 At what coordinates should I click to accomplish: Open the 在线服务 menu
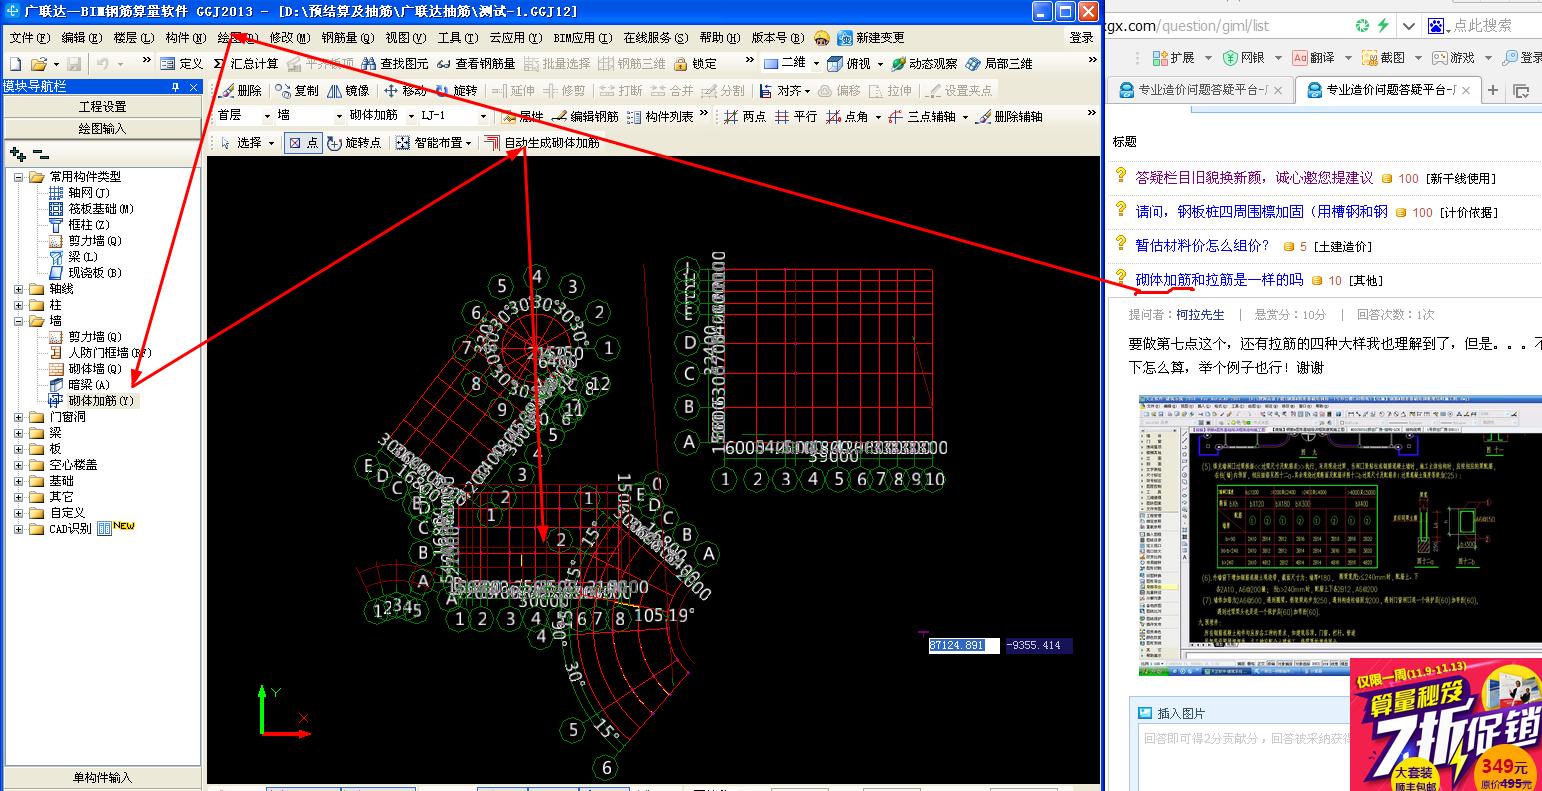coord(655,37)
